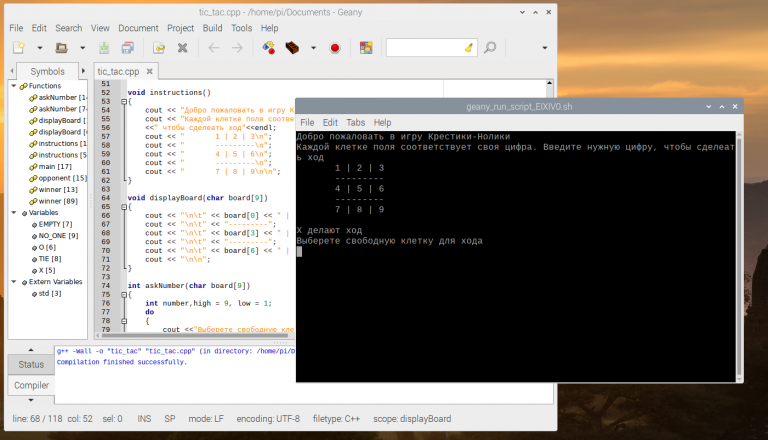Click the Compile icon in toolbar
The height and width of the screenshot is (440, 768).
[x=268, y=48]
